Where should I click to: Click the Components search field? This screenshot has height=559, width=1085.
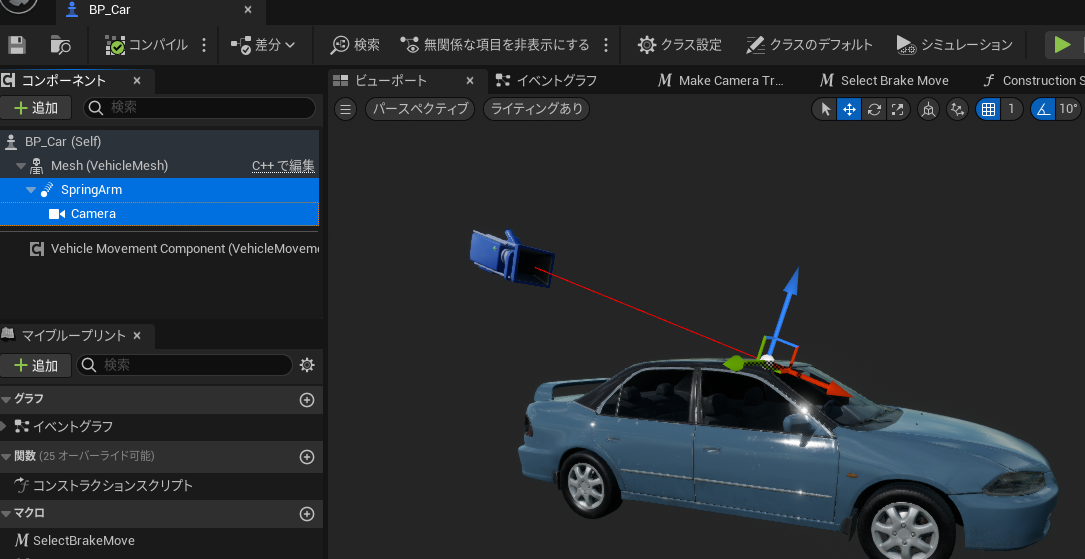(x=199, y=108)
